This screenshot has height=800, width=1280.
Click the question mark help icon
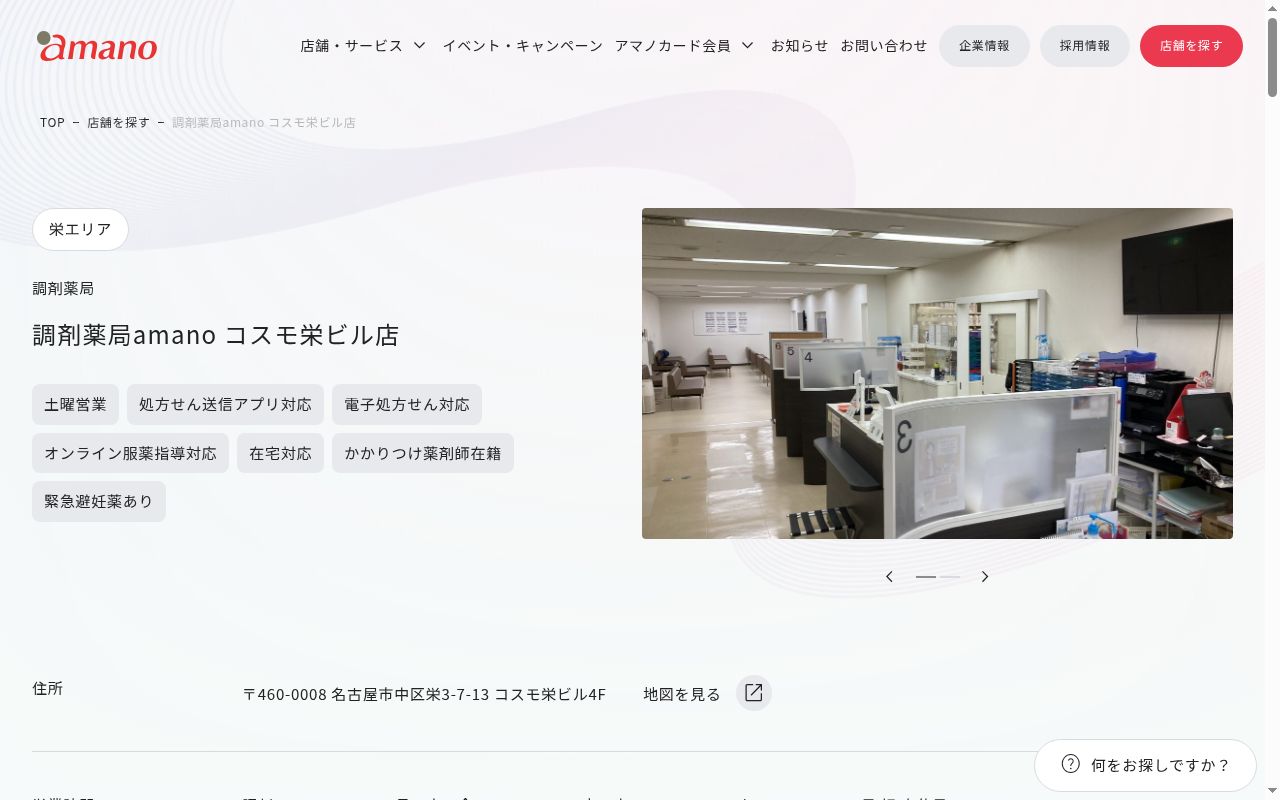1070,764
